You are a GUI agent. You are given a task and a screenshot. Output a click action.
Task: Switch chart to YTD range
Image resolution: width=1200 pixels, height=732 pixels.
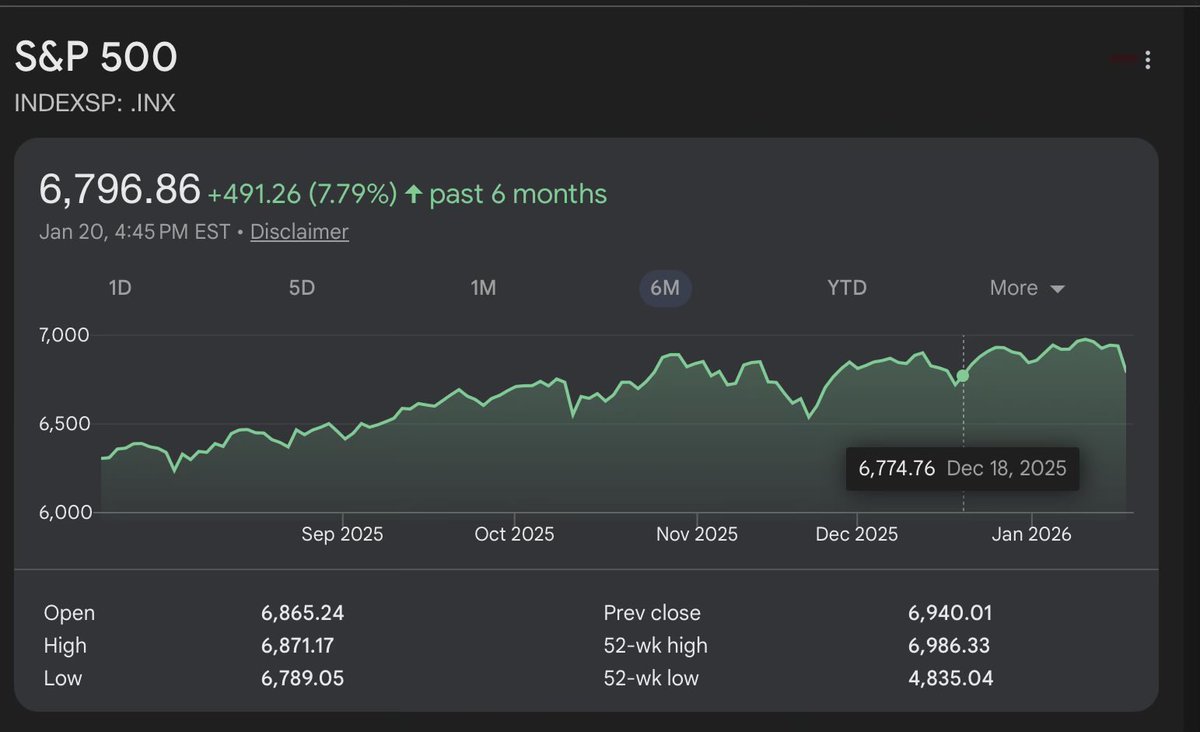[x=847, y=288]
